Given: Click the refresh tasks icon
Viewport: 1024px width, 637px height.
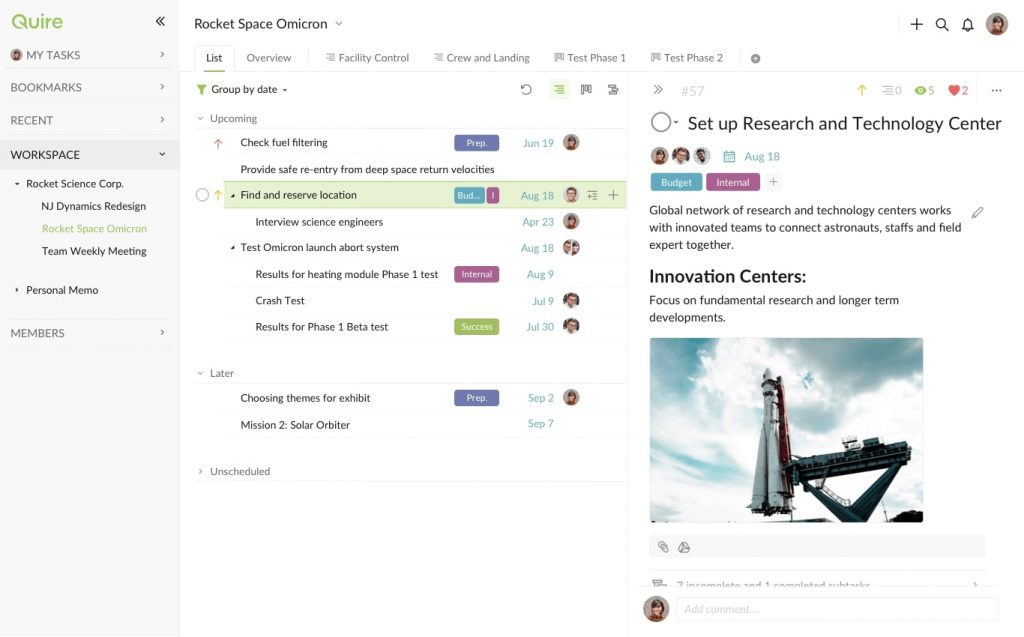Looking at the screenshot, I should (x=526, y=89).
